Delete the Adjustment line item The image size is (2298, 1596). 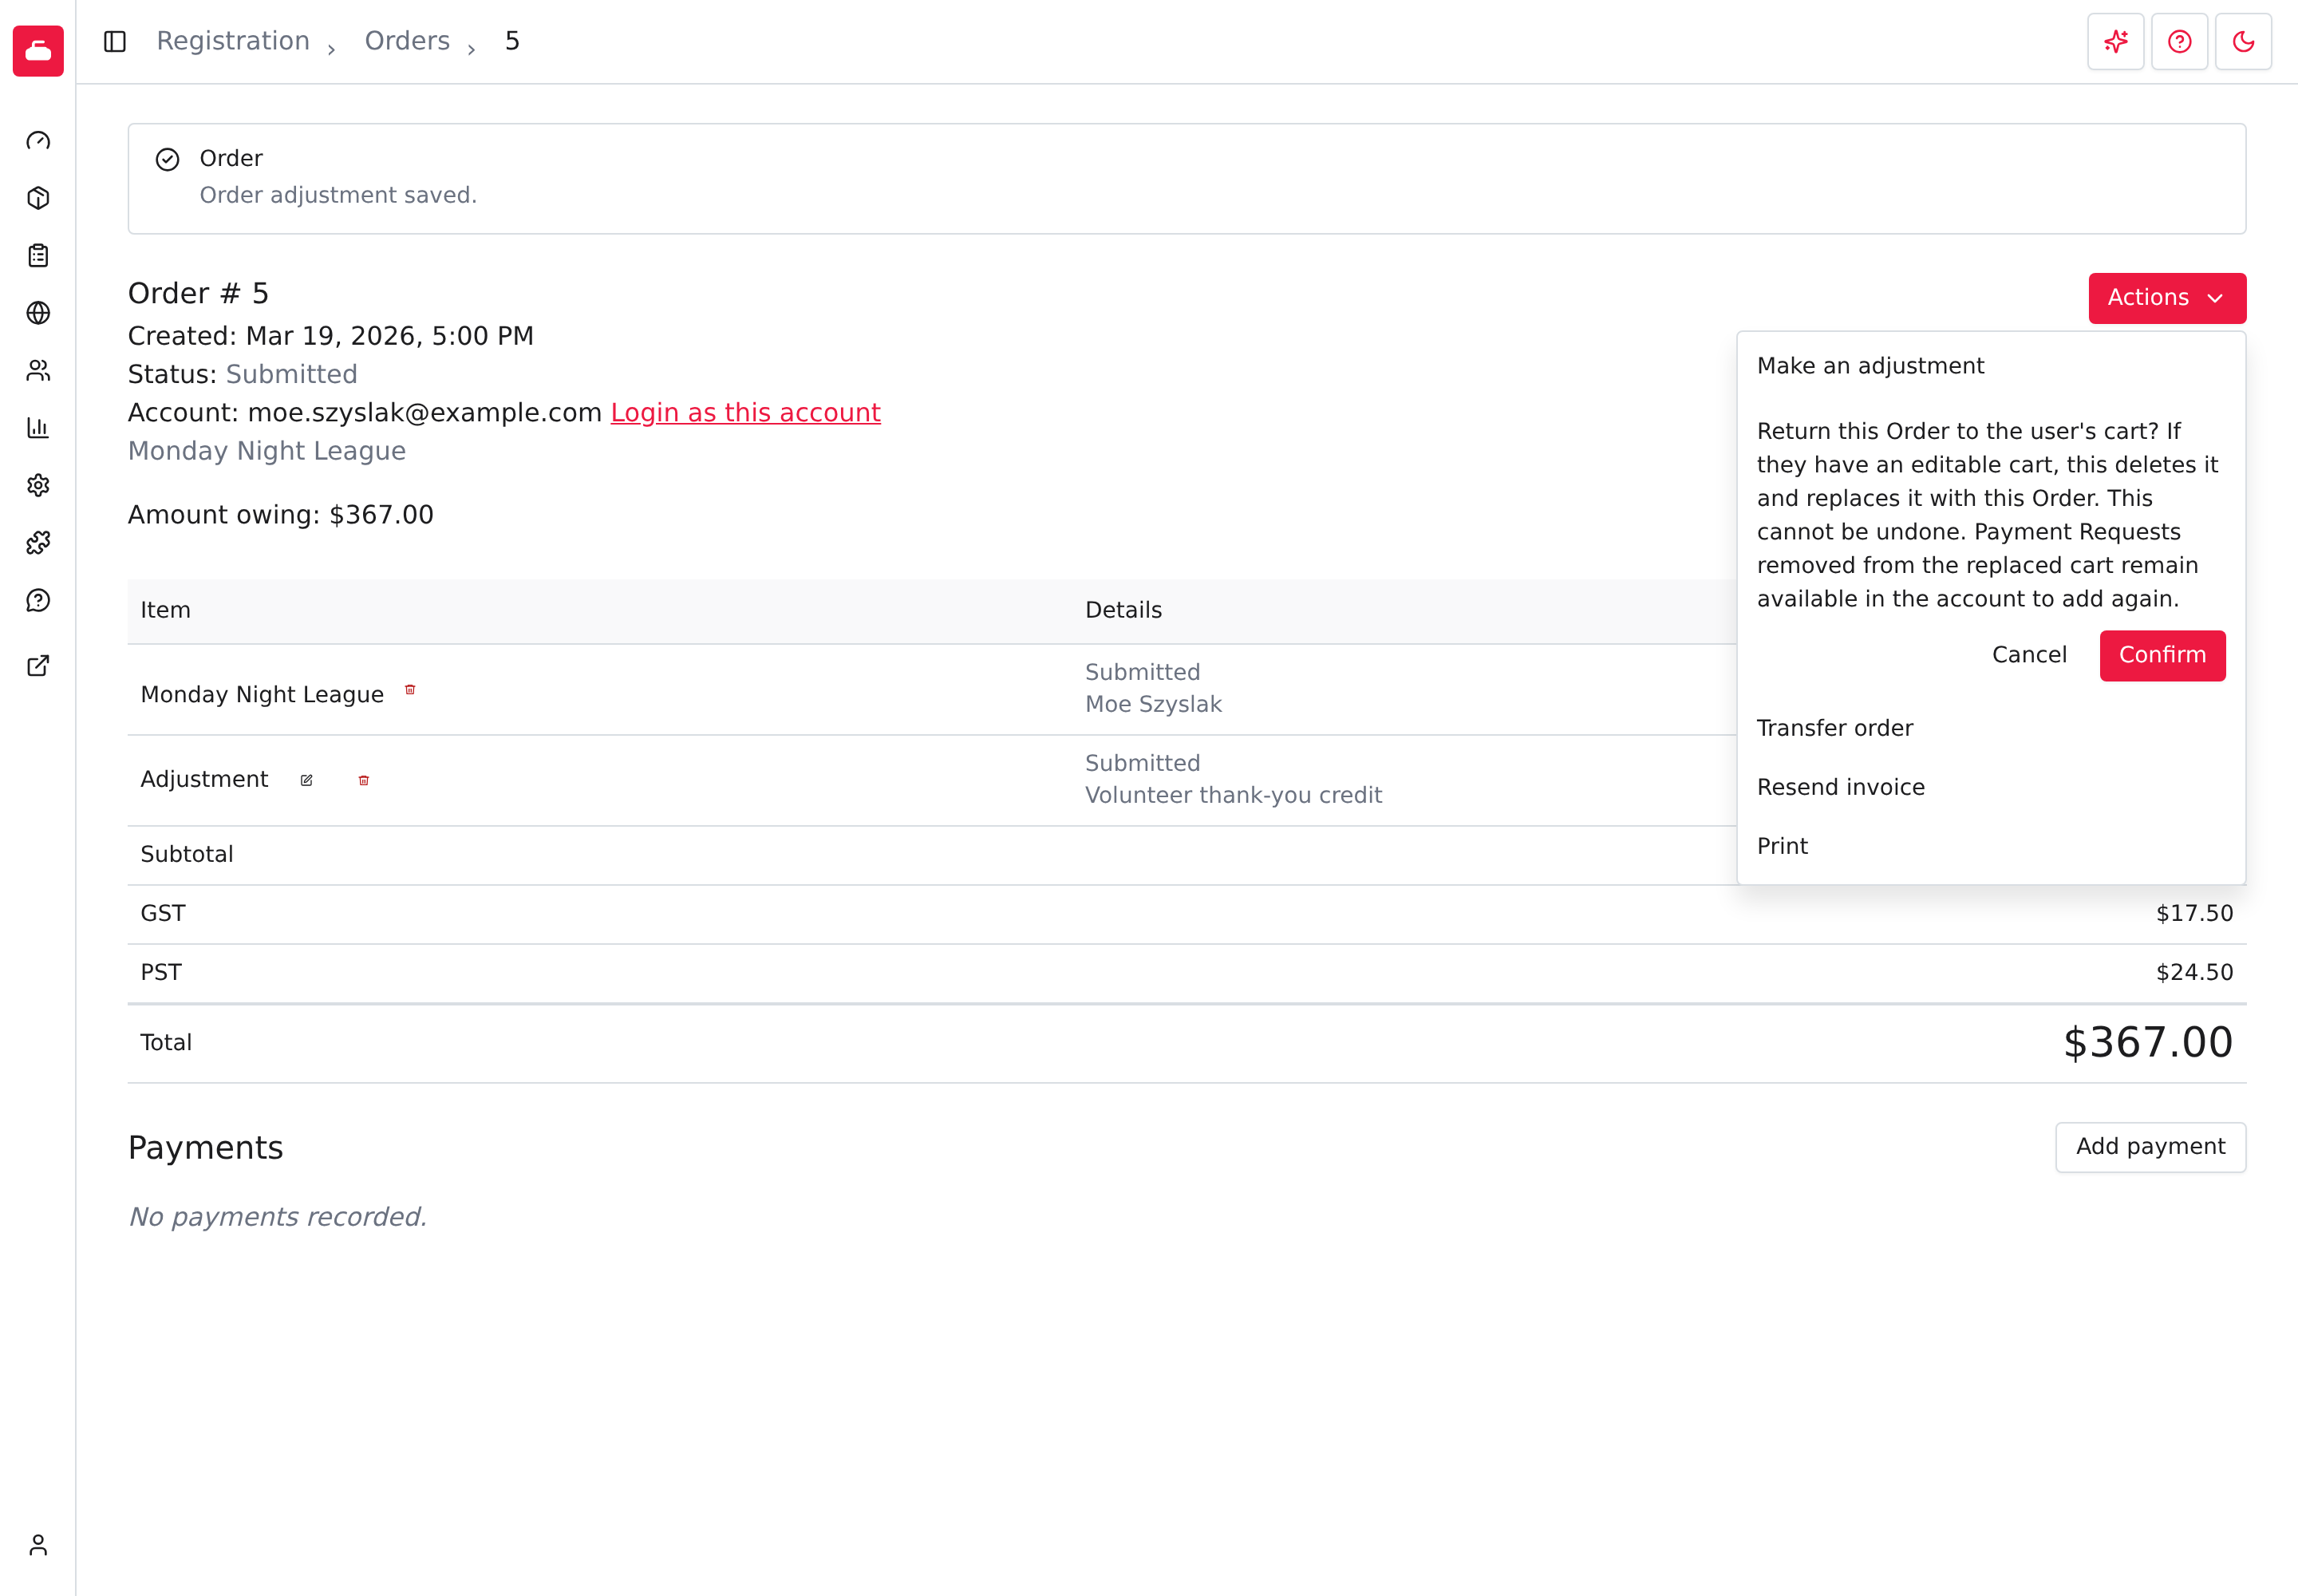pyautogui.click(x=364, y=781)
